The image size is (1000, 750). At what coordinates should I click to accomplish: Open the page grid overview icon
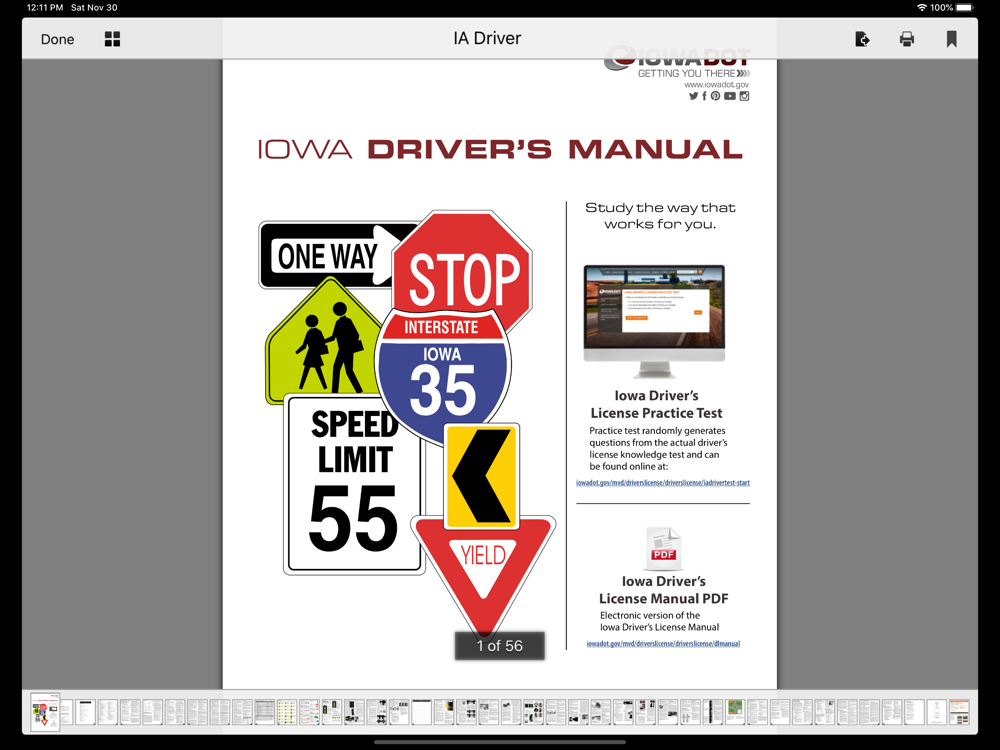coord(112,39)
